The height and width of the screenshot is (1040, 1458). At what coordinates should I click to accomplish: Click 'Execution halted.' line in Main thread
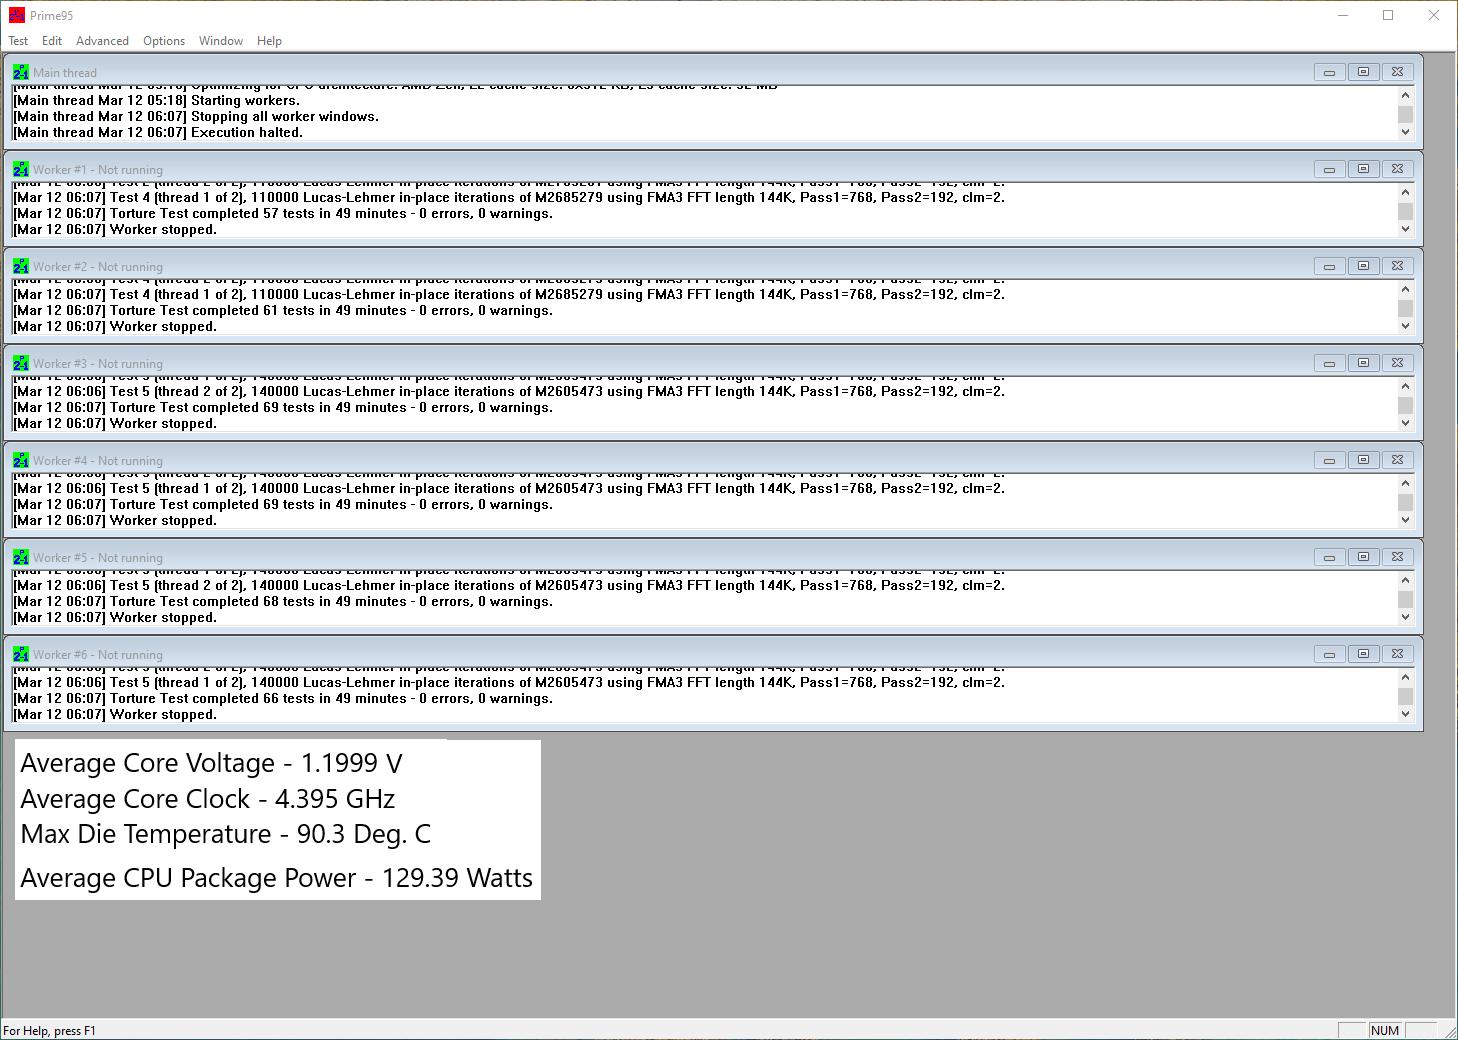pyautogui.click(x=158, y=132)
